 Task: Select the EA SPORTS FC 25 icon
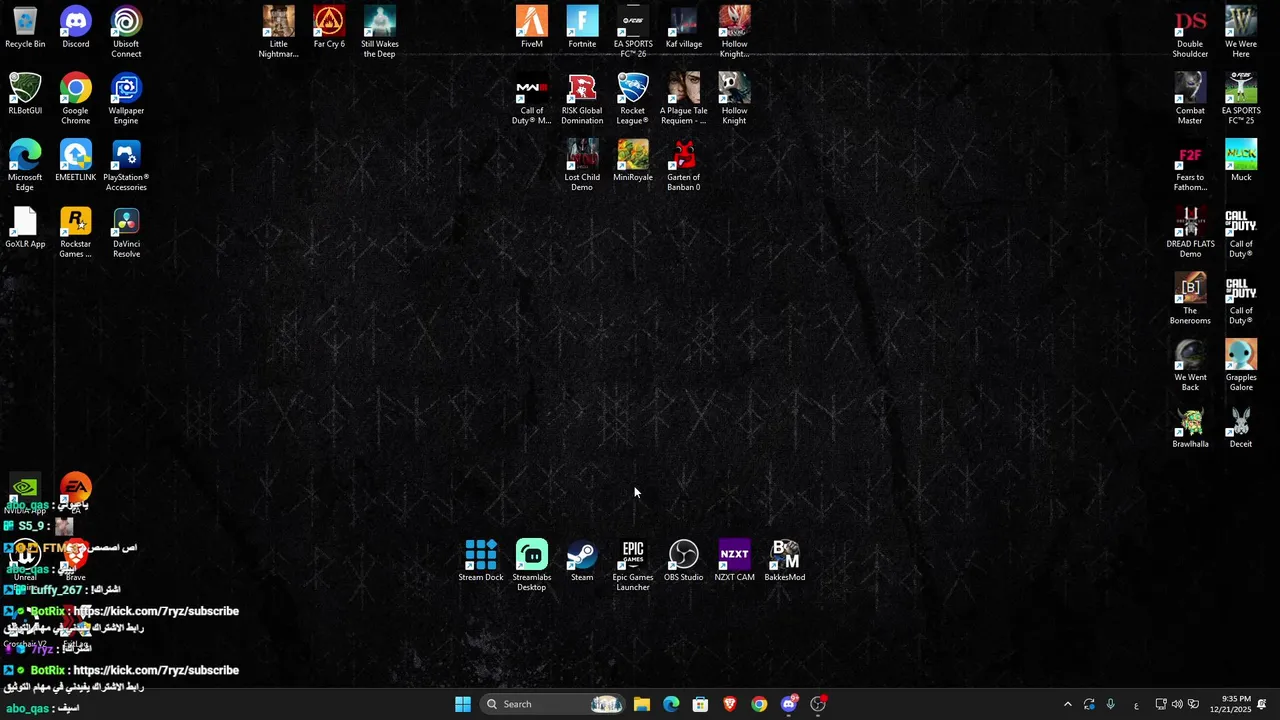[1241, 99]
